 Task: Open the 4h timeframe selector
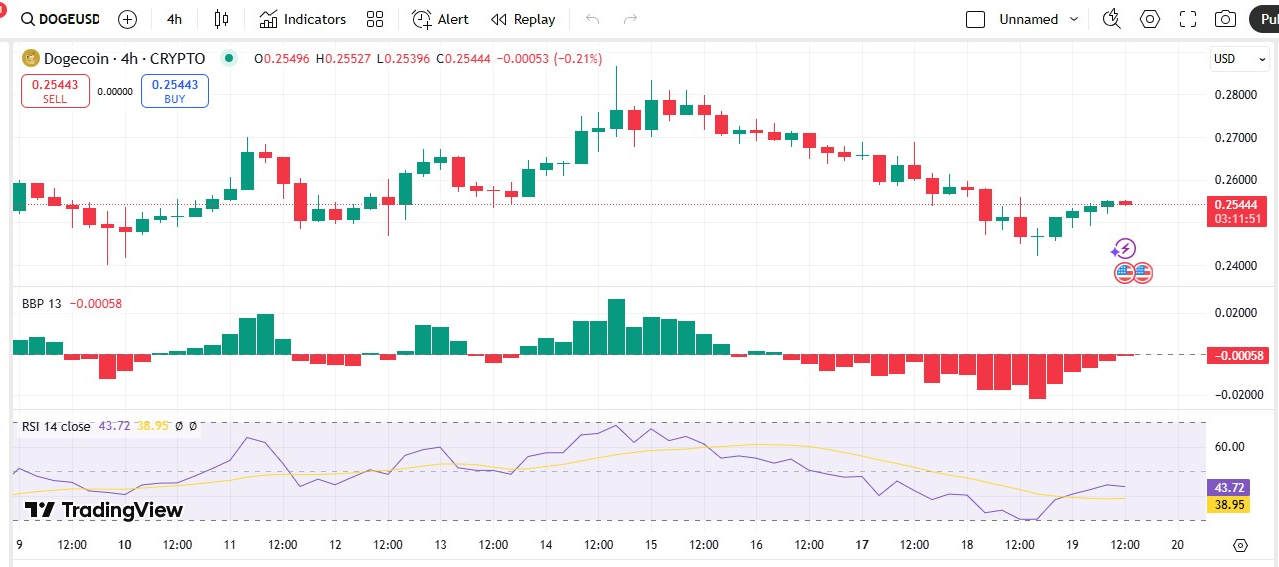[175, 19]
